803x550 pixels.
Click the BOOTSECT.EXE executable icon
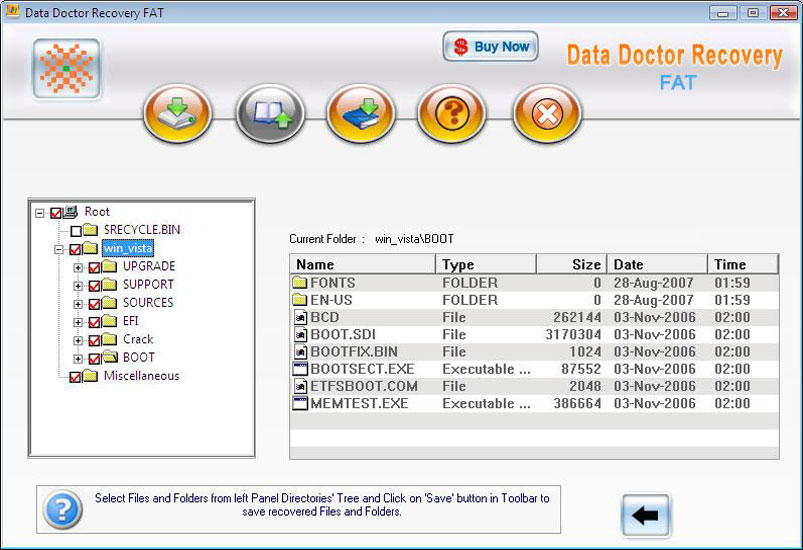(300, 369)
